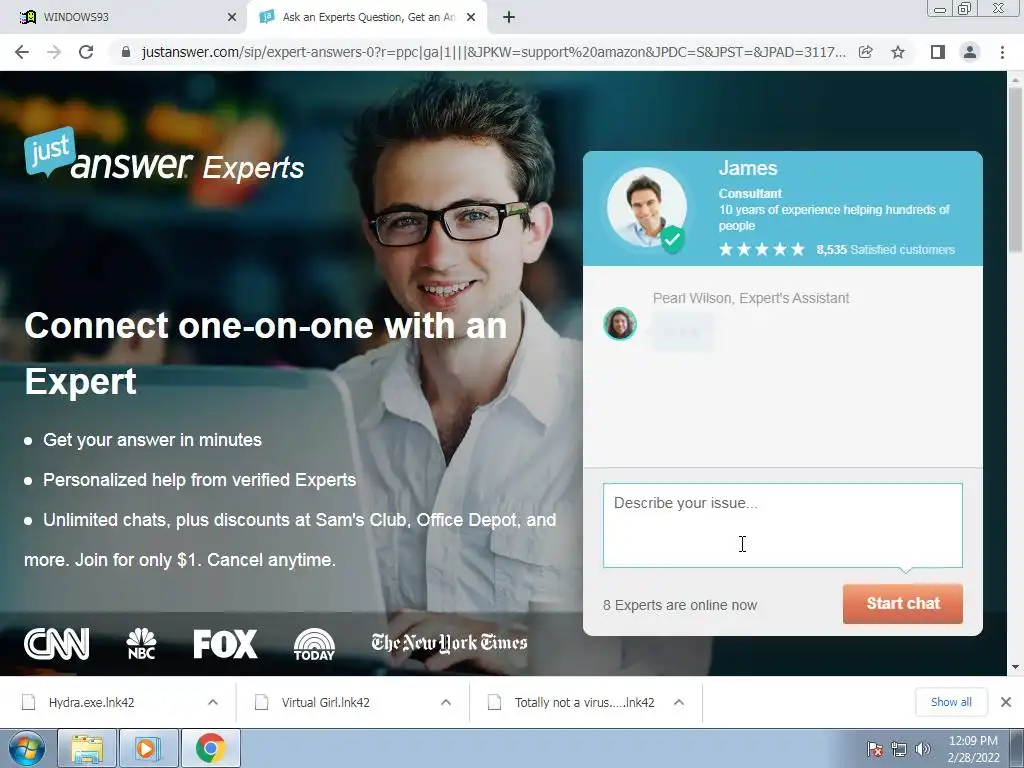
Task: Click the scrollbar down arrow
Action: (1015, 667)
